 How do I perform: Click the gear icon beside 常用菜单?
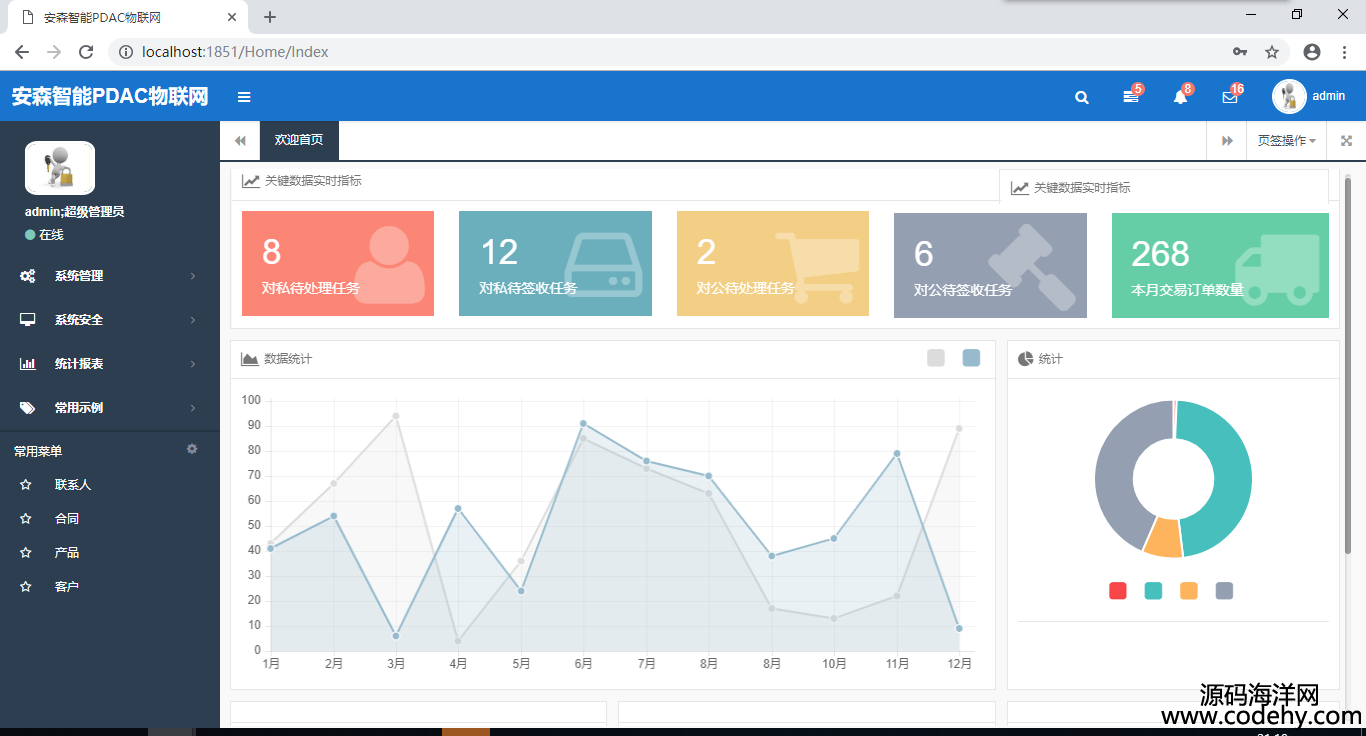[192, 450]
